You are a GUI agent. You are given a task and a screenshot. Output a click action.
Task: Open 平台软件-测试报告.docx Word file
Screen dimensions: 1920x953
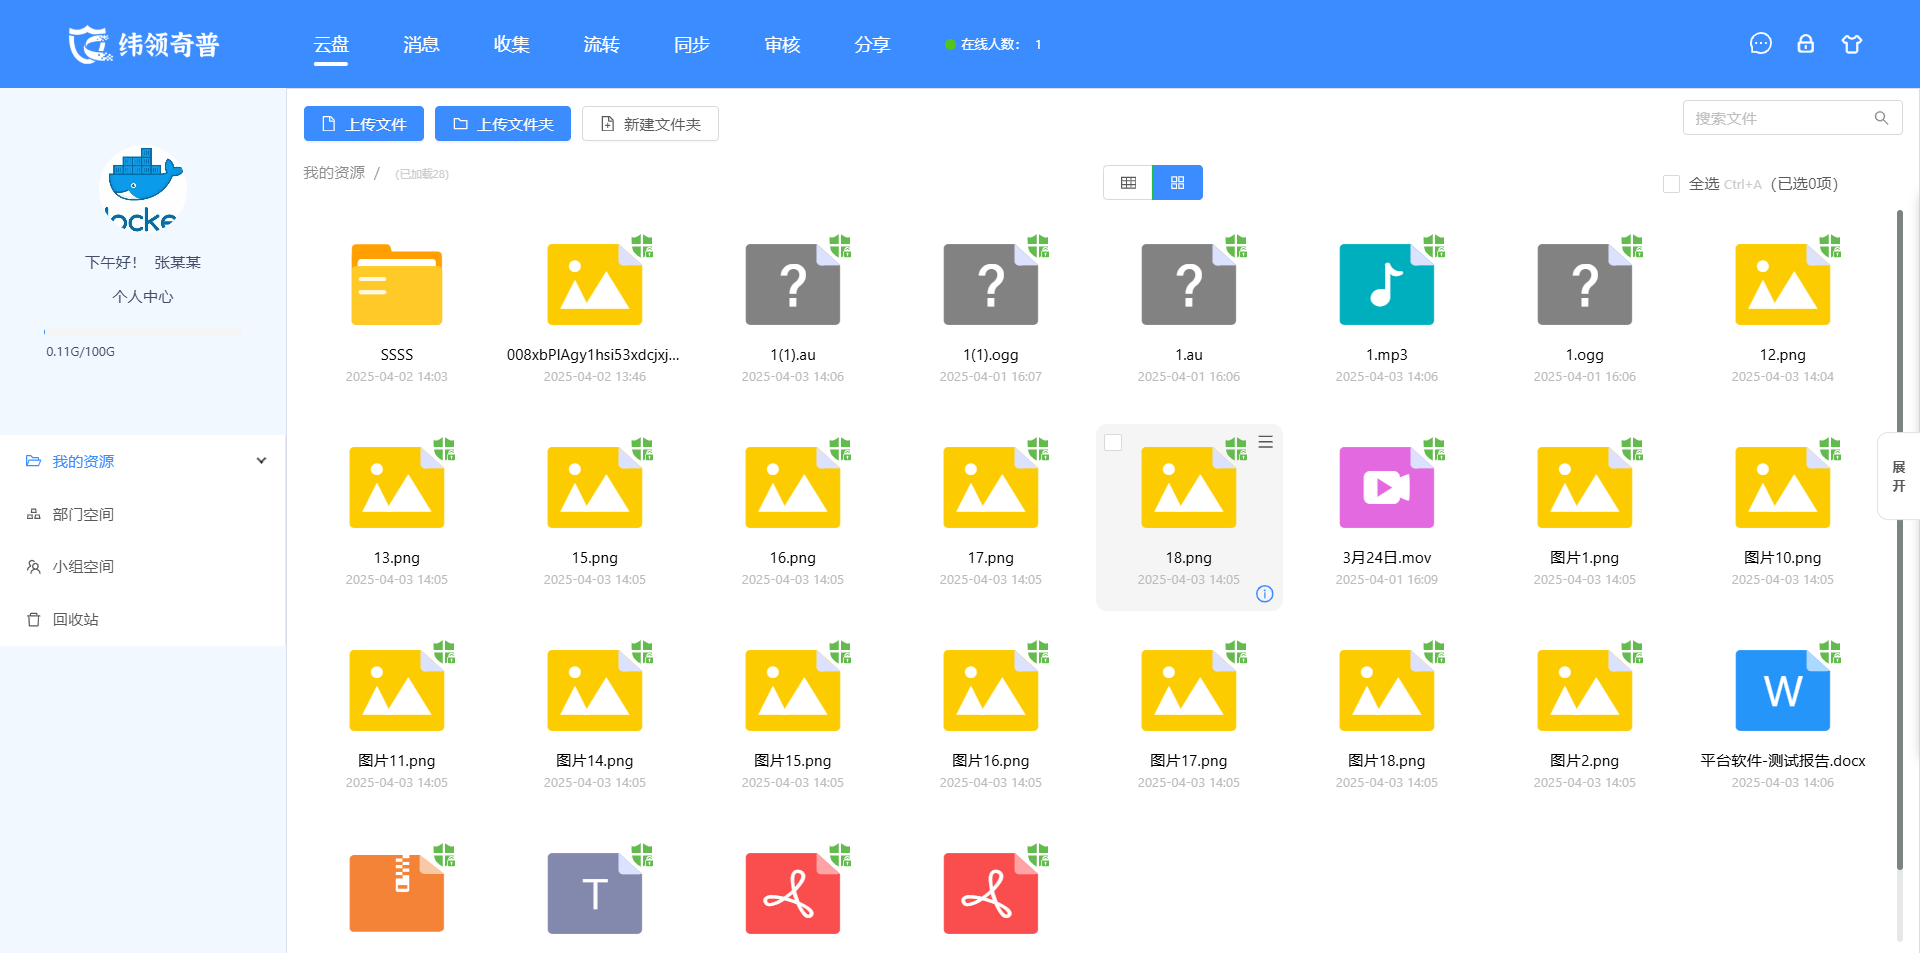coord(1782,691)
